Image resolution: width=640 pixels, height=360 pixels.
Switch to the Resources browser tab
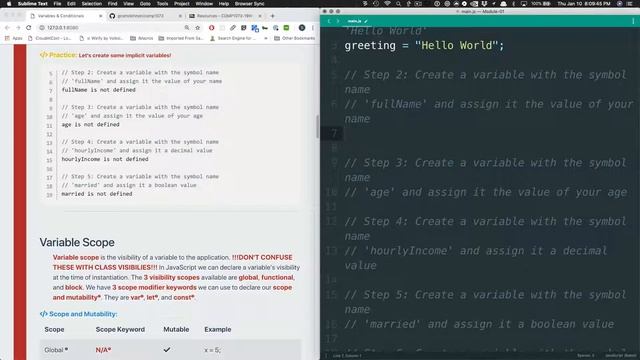224,16
